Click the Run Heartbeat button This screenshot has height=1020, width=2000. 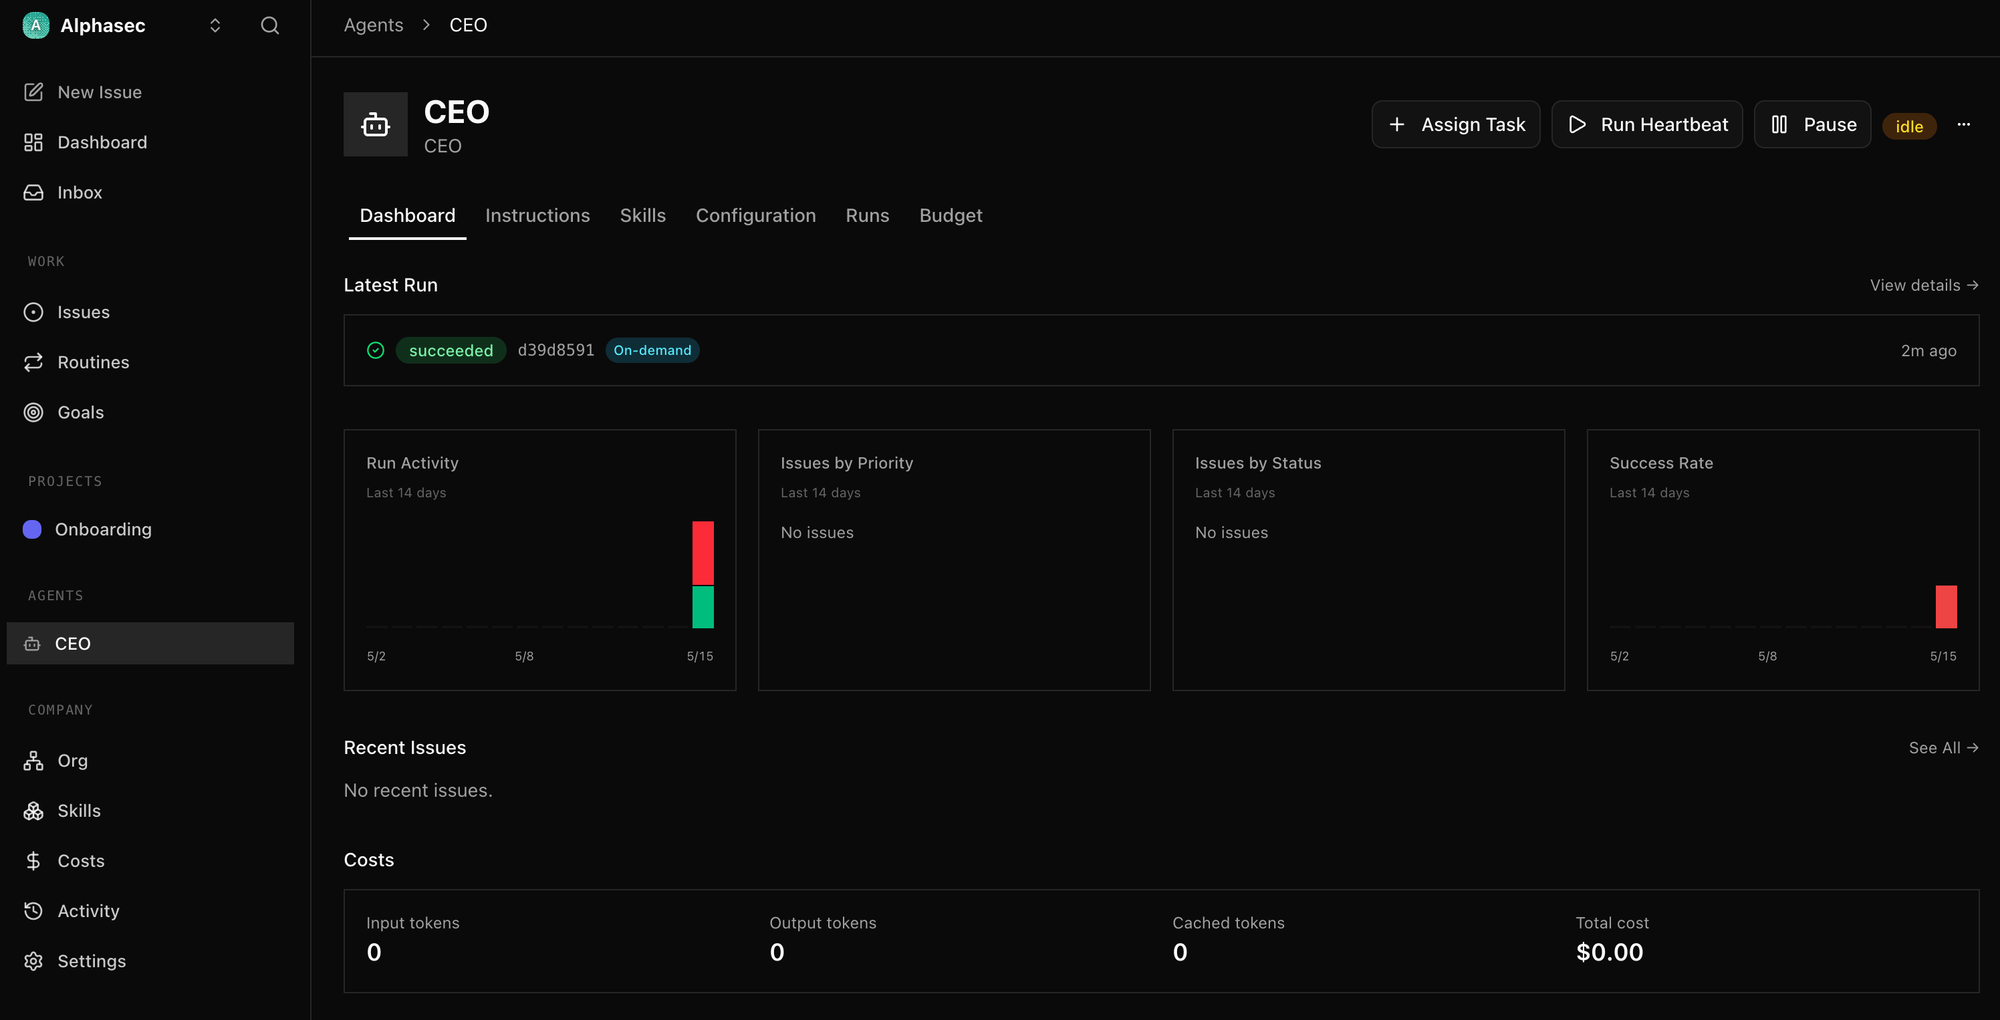click(1647, 124)
